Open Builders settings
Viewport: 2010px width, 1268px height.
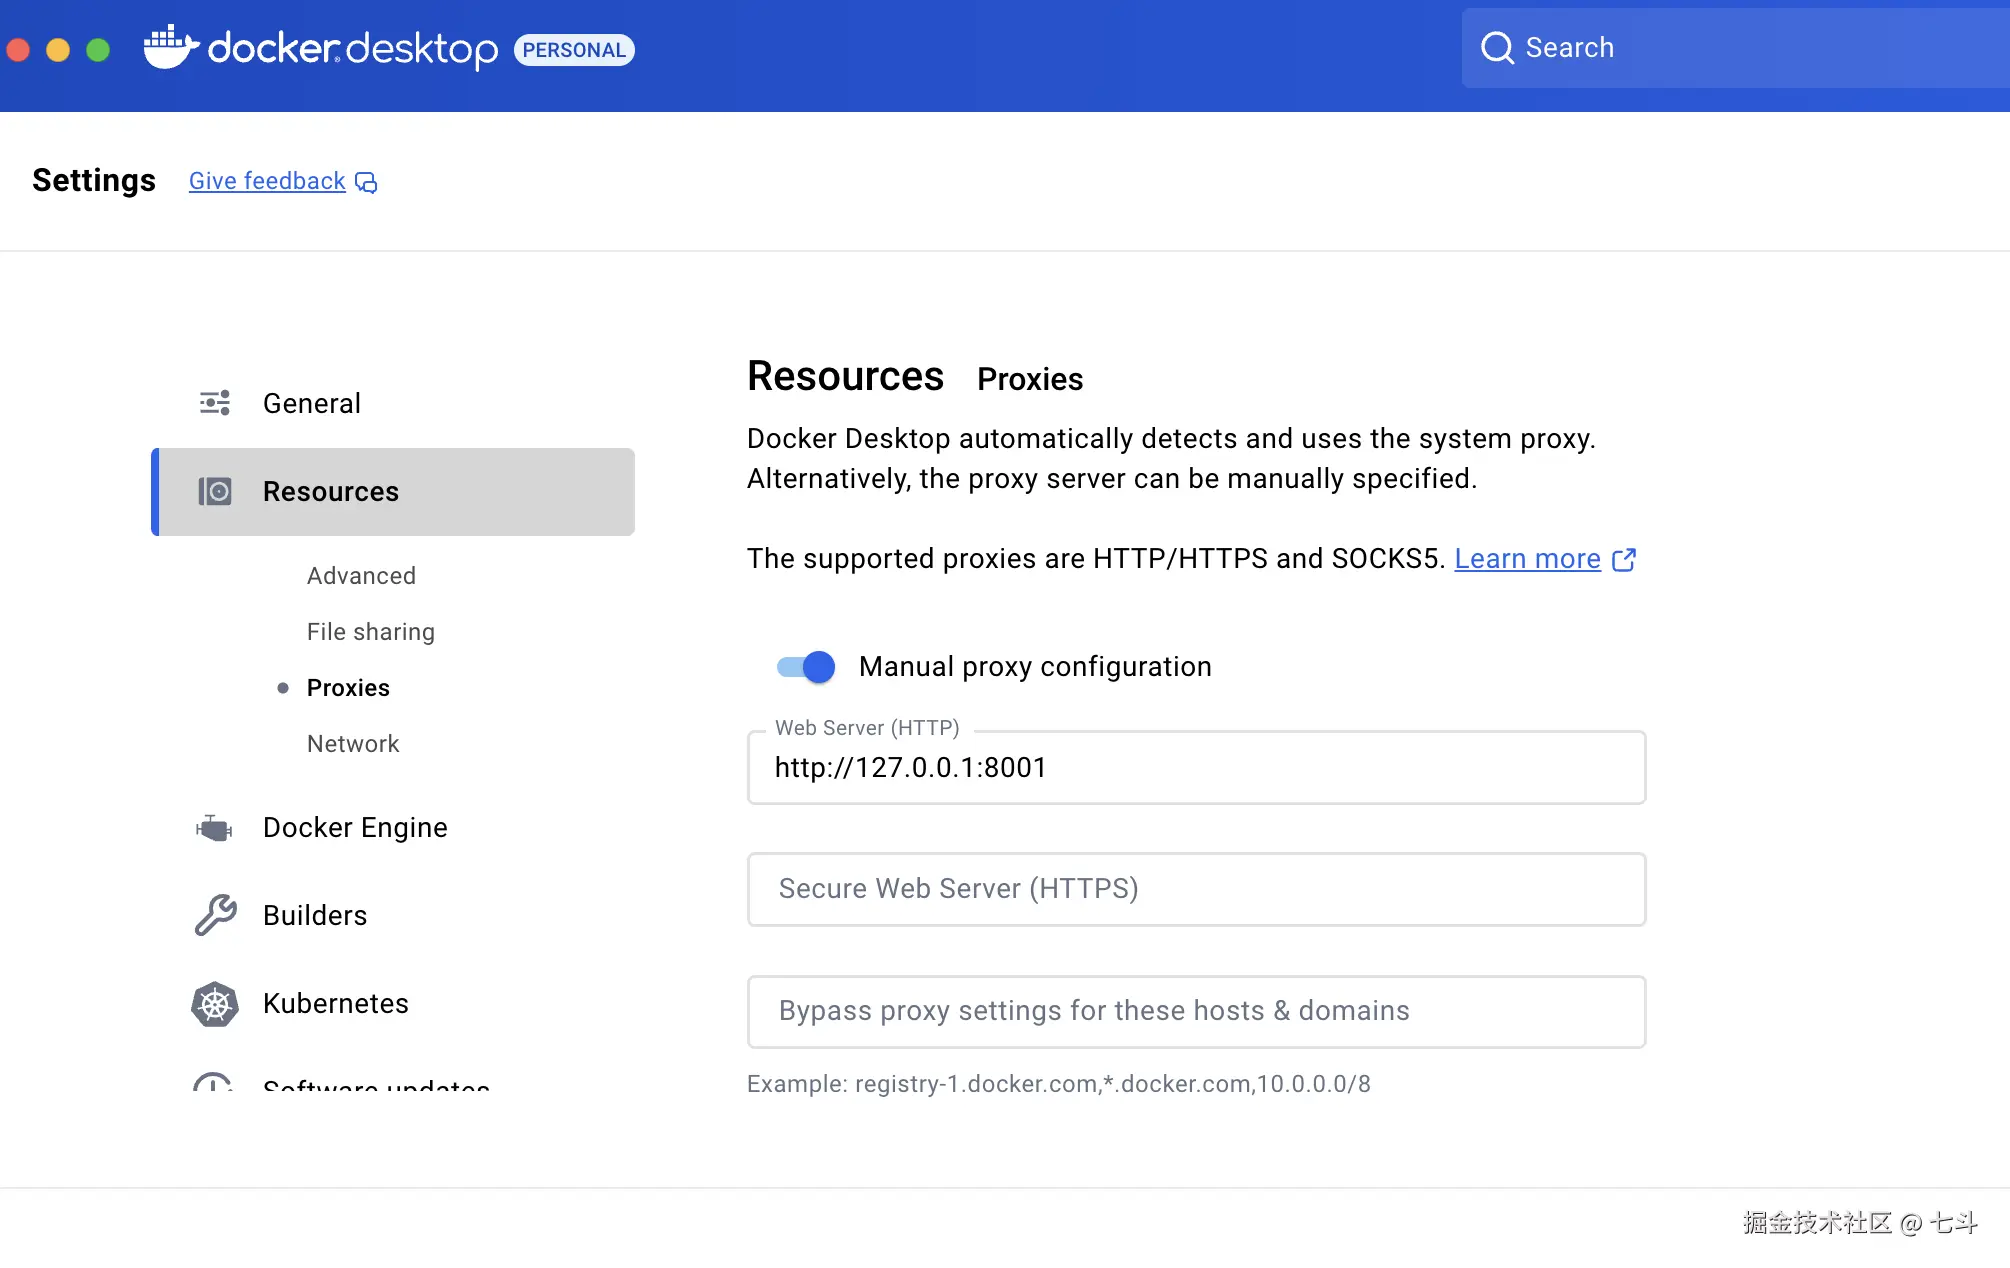315,916
